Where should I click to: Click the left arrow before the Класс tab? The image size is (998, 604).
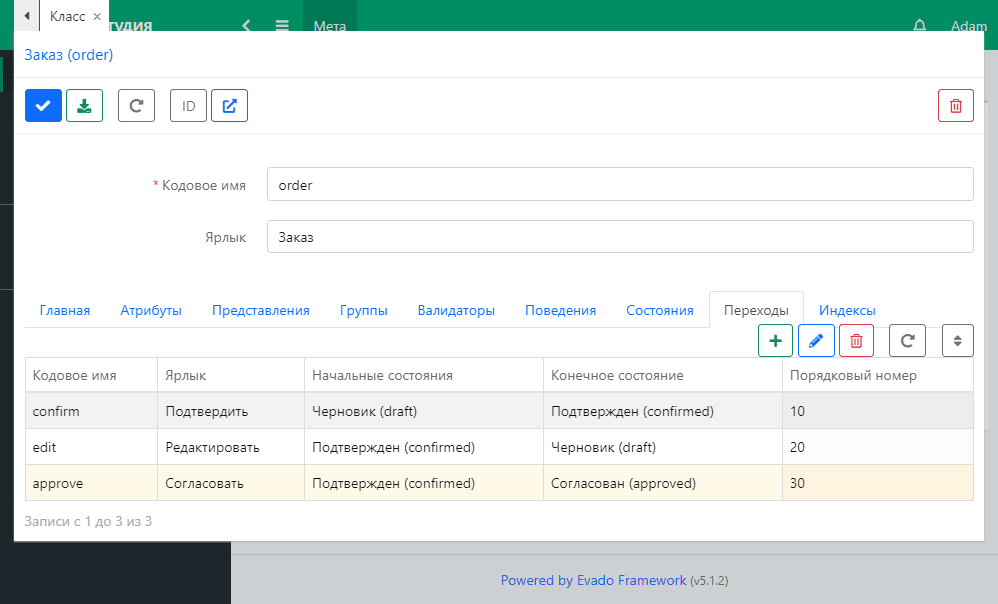(27, 16)
